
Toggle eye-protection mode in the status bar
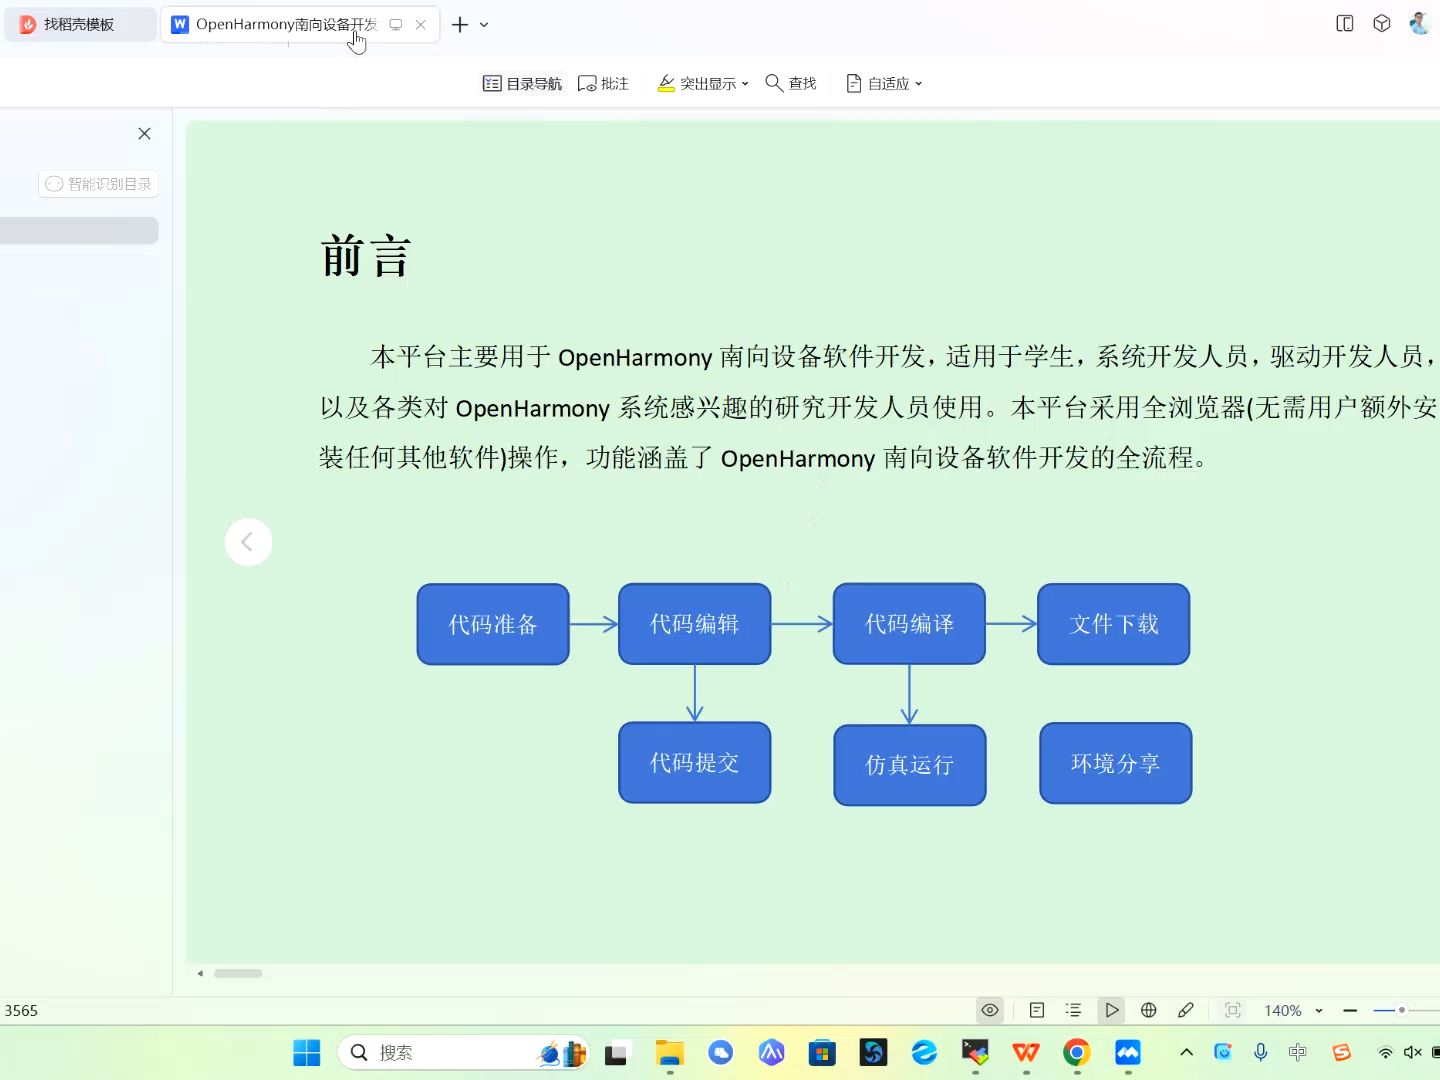pyautogui.click(x=989, y=1010)
